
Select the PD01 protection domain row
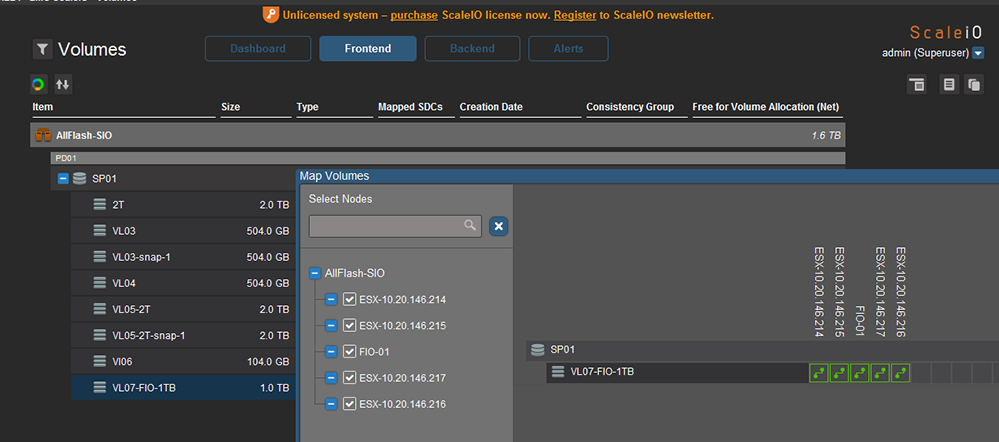point(448,158)
